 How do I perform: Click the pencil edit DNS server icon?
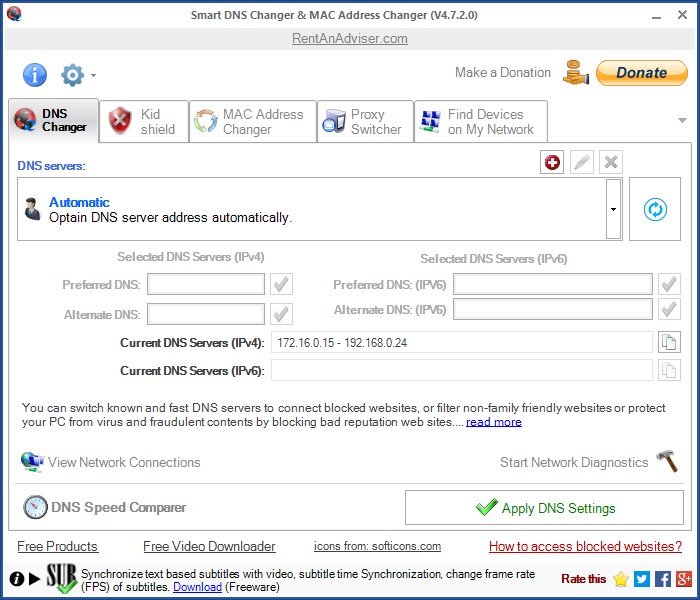click(x=582, y=162)
